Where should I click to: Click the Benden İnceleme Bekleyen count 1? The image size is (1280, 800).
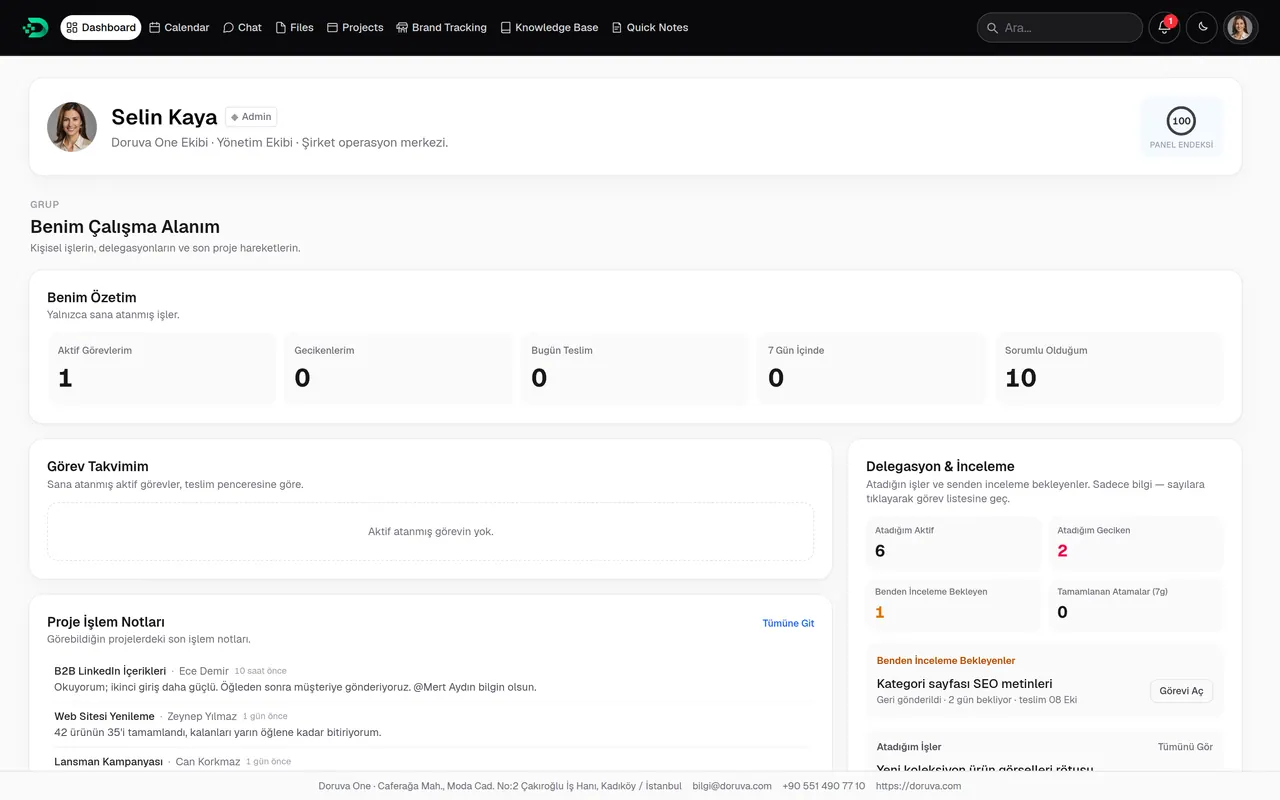954,604
